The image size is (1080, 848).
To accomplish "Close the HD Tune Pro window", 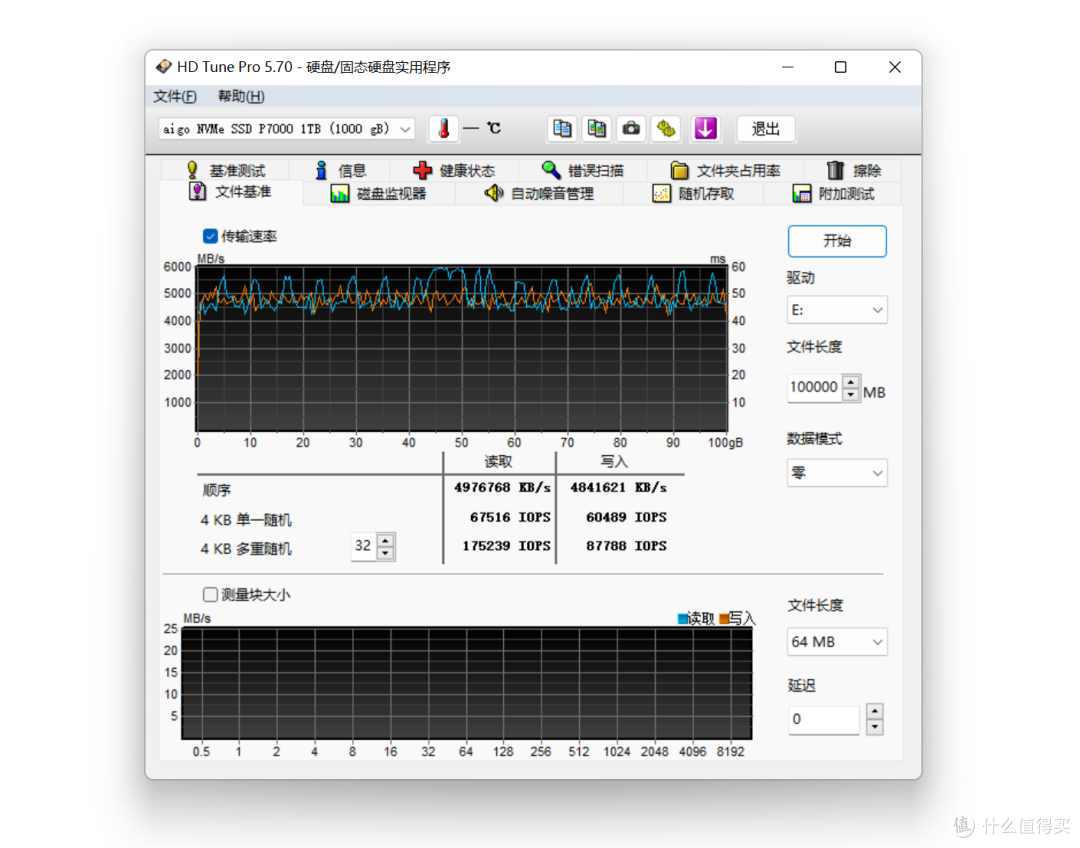I will [x=894, y=67].
